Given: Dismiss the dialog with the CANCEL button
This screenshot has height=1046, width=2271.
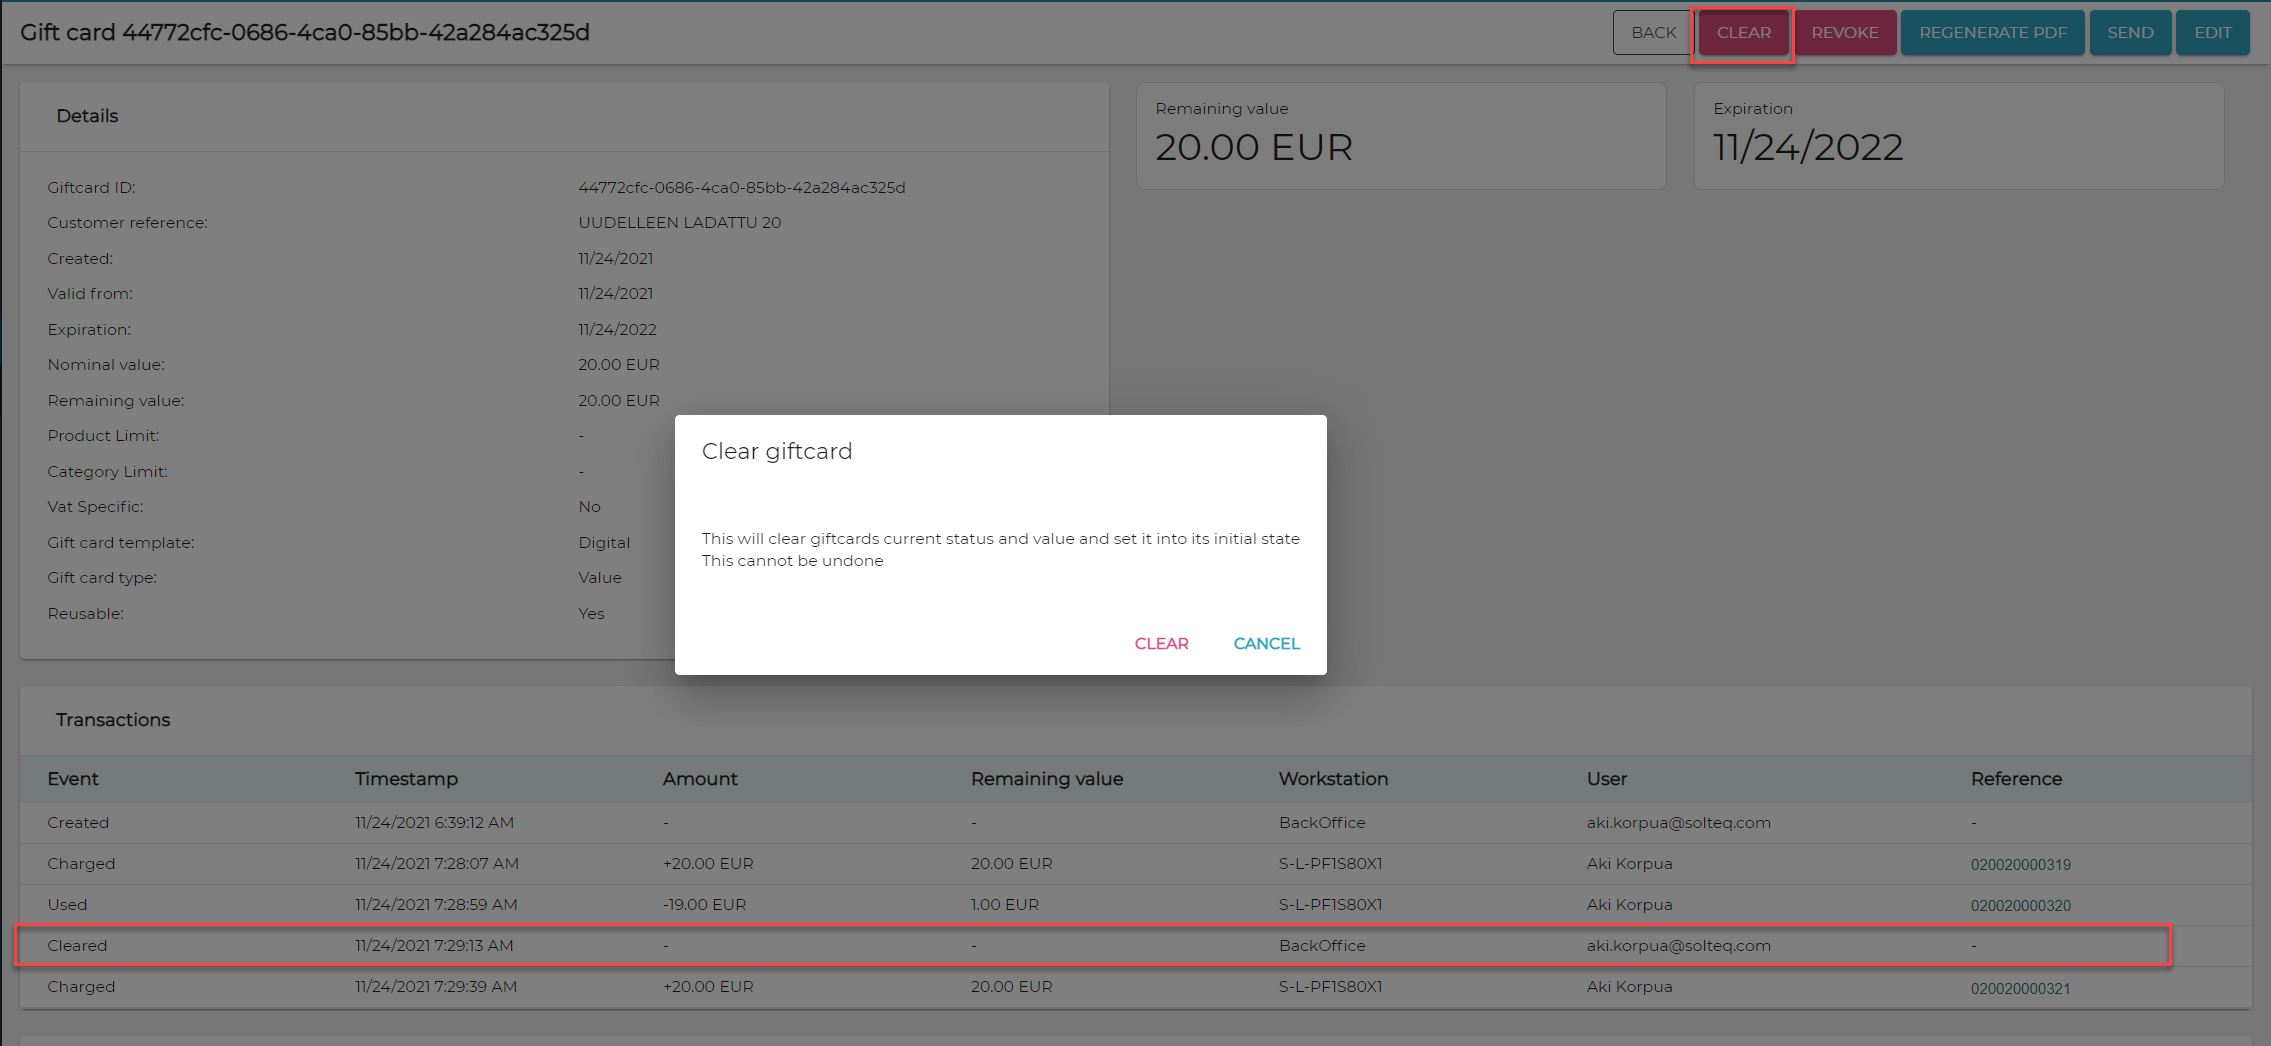Looking at the screenshot, I should [x=1266, y=643].
